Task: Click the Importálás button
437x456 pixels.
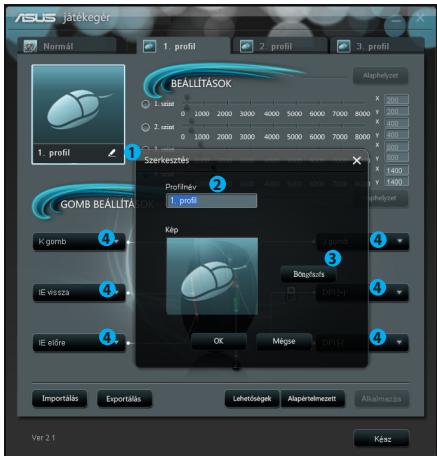Action: point(60,398)
